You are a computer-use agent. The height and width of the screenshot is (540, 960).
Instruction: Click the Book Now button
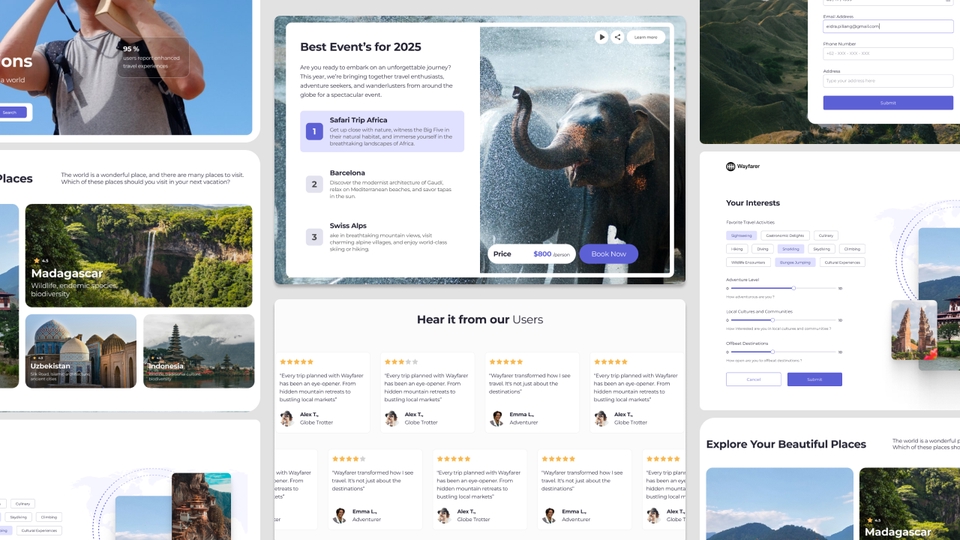[609, 253]
